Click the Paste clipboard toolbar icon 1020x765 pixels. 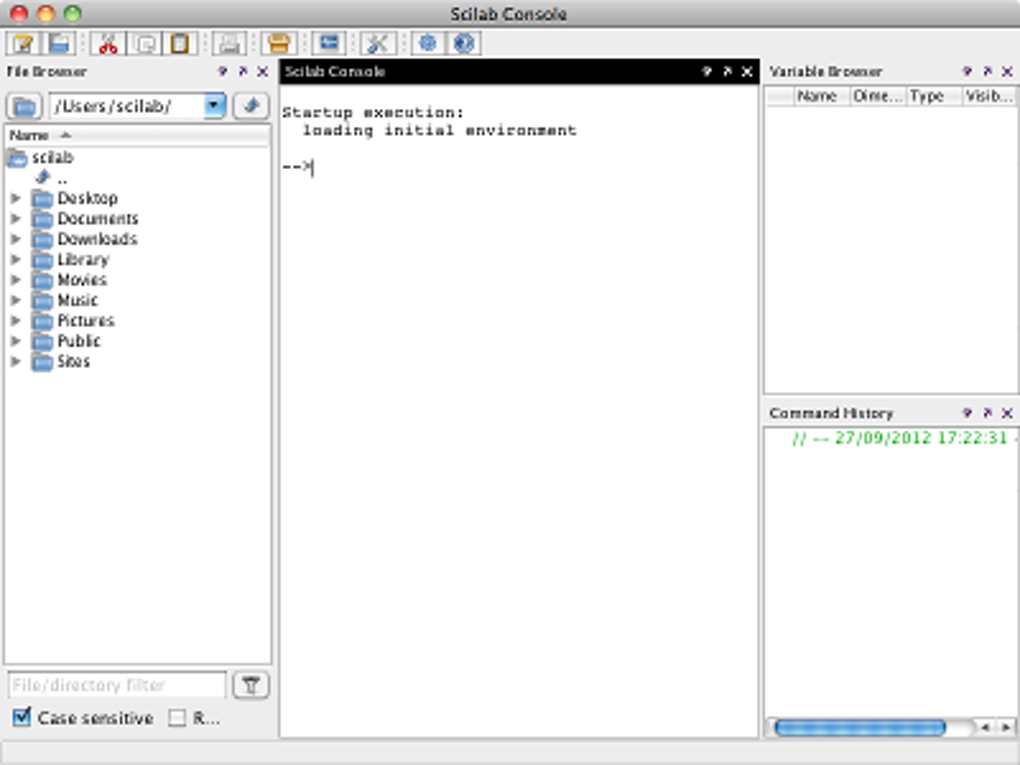180,44
